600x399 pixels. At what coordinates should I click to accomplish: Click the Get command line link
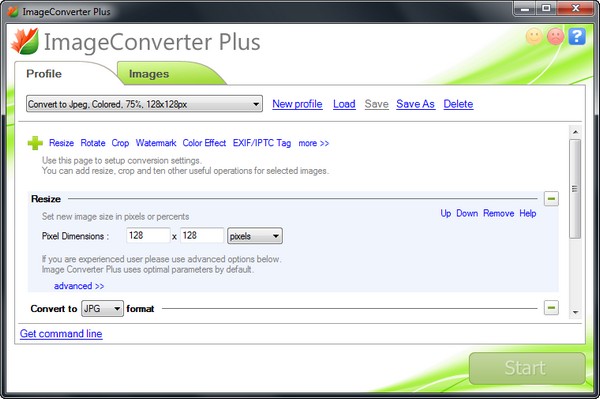(61, 334)
